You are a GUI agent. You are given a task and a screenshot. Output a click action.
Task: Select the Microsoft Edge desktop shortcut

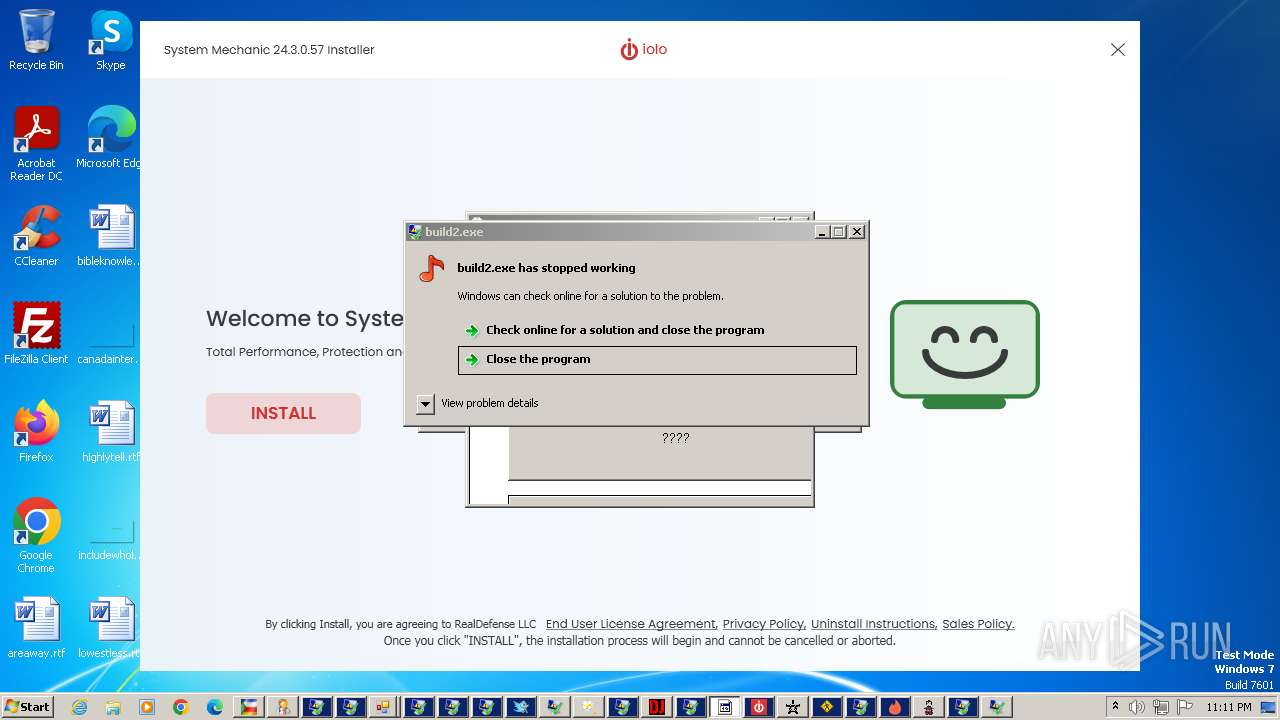pos(111,138)
